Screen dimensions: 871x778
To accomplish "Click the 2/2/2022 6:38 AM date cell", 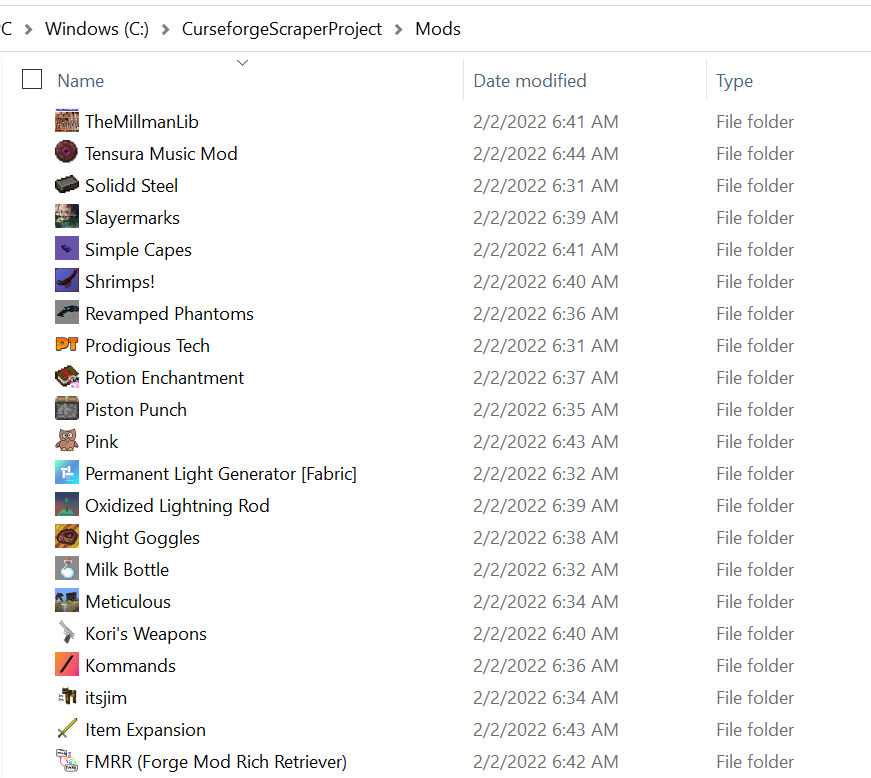I will pos(545,538).
